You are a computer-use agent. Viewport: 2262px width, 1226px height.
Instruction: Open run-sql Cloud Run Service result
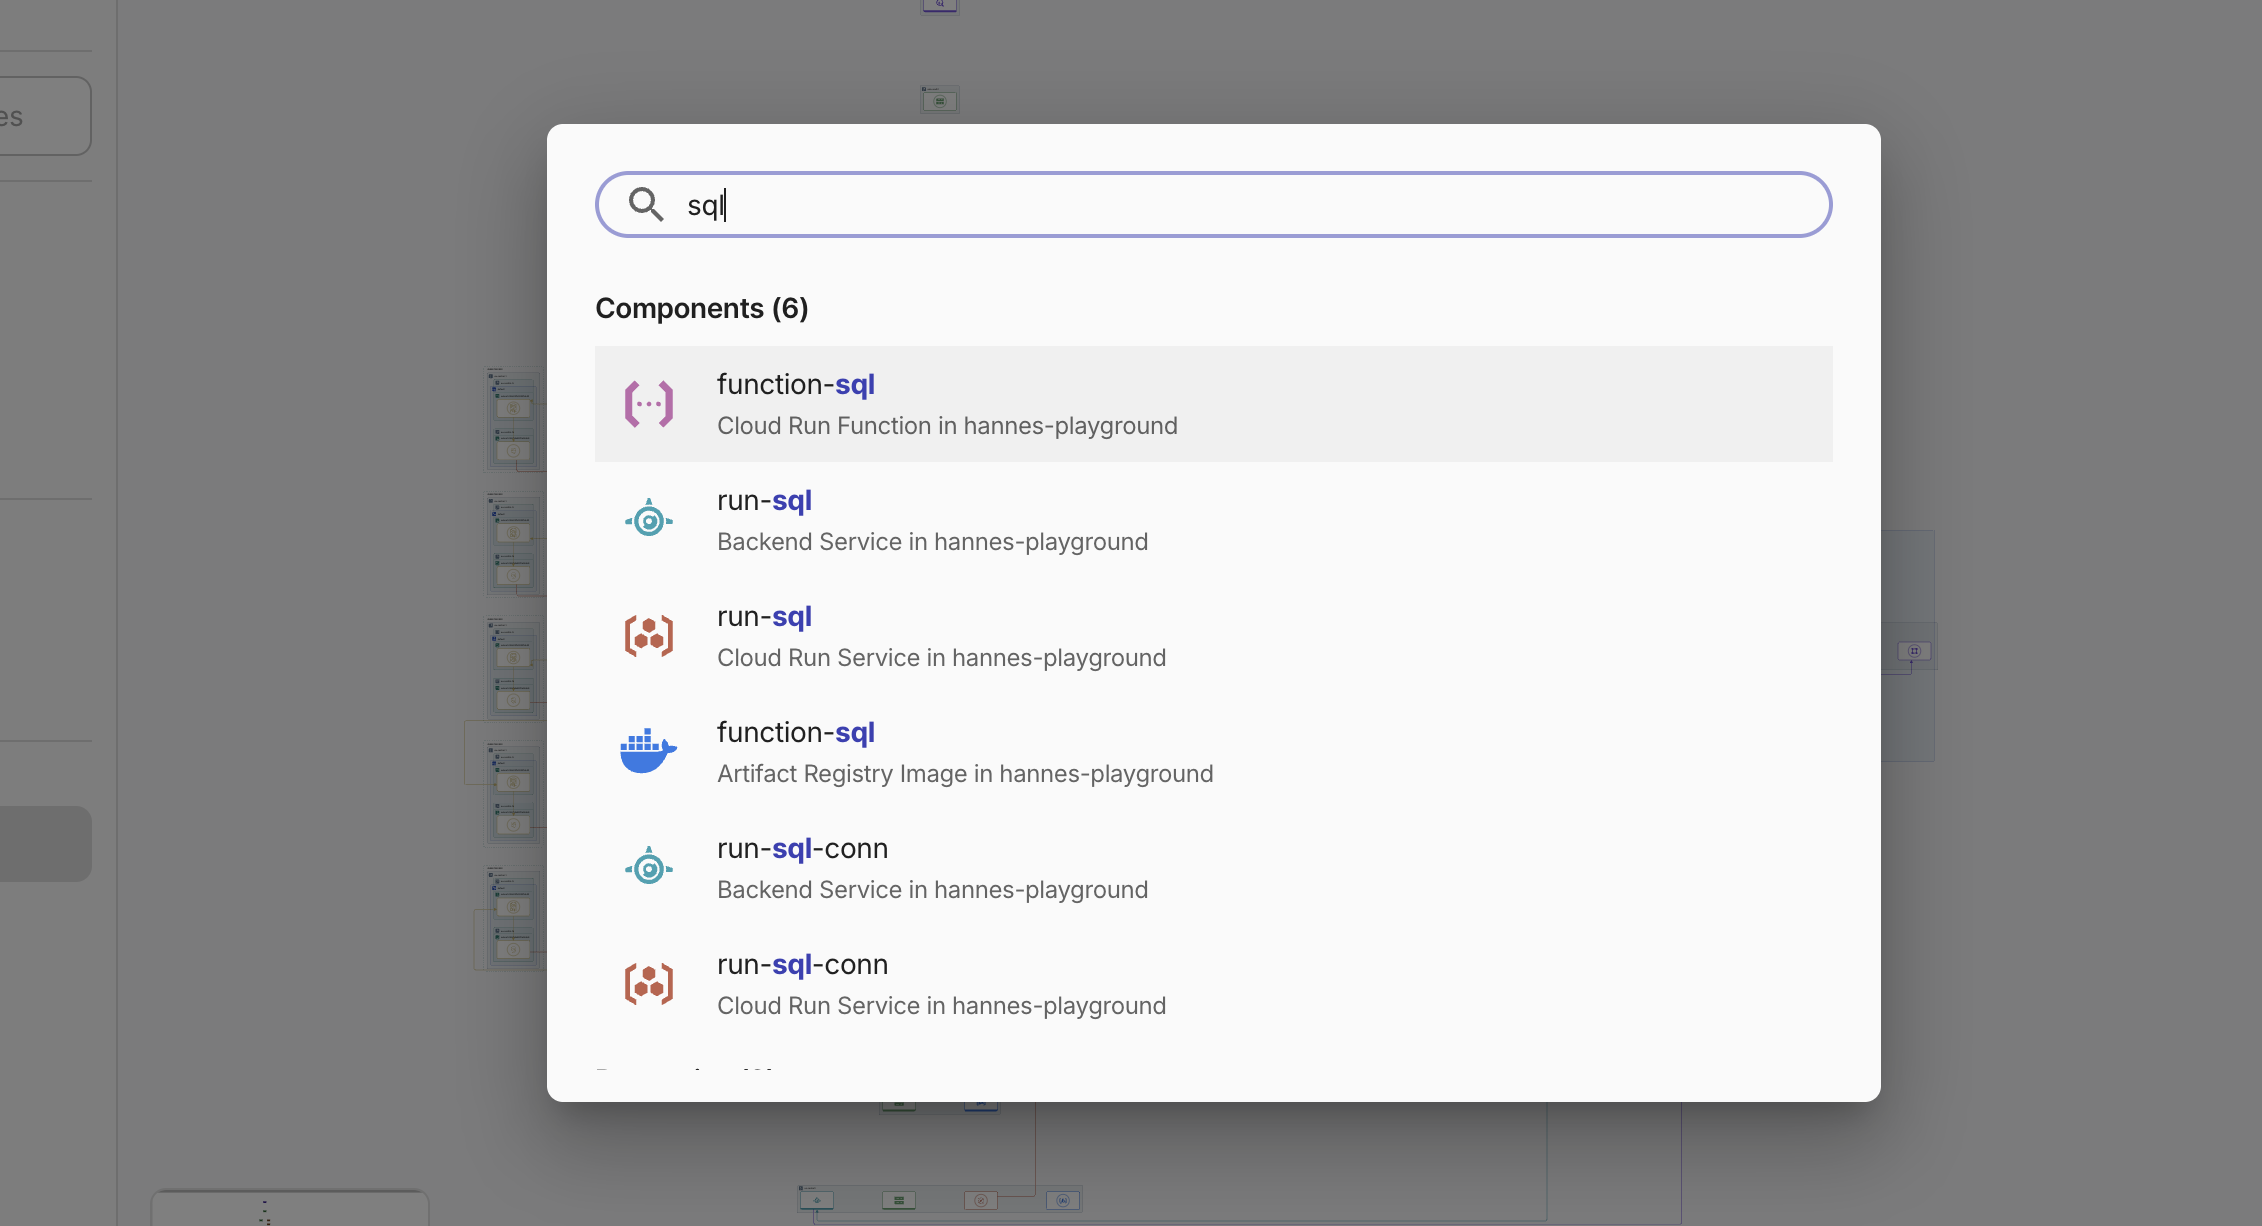(1213, 636)
